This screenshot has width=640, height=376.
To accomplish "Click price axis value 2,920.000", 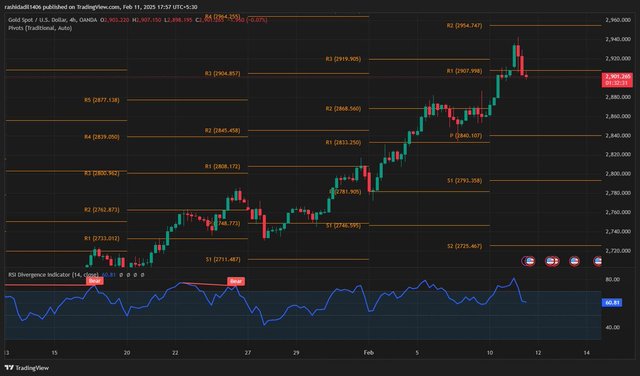I will [x=618, y=59].
